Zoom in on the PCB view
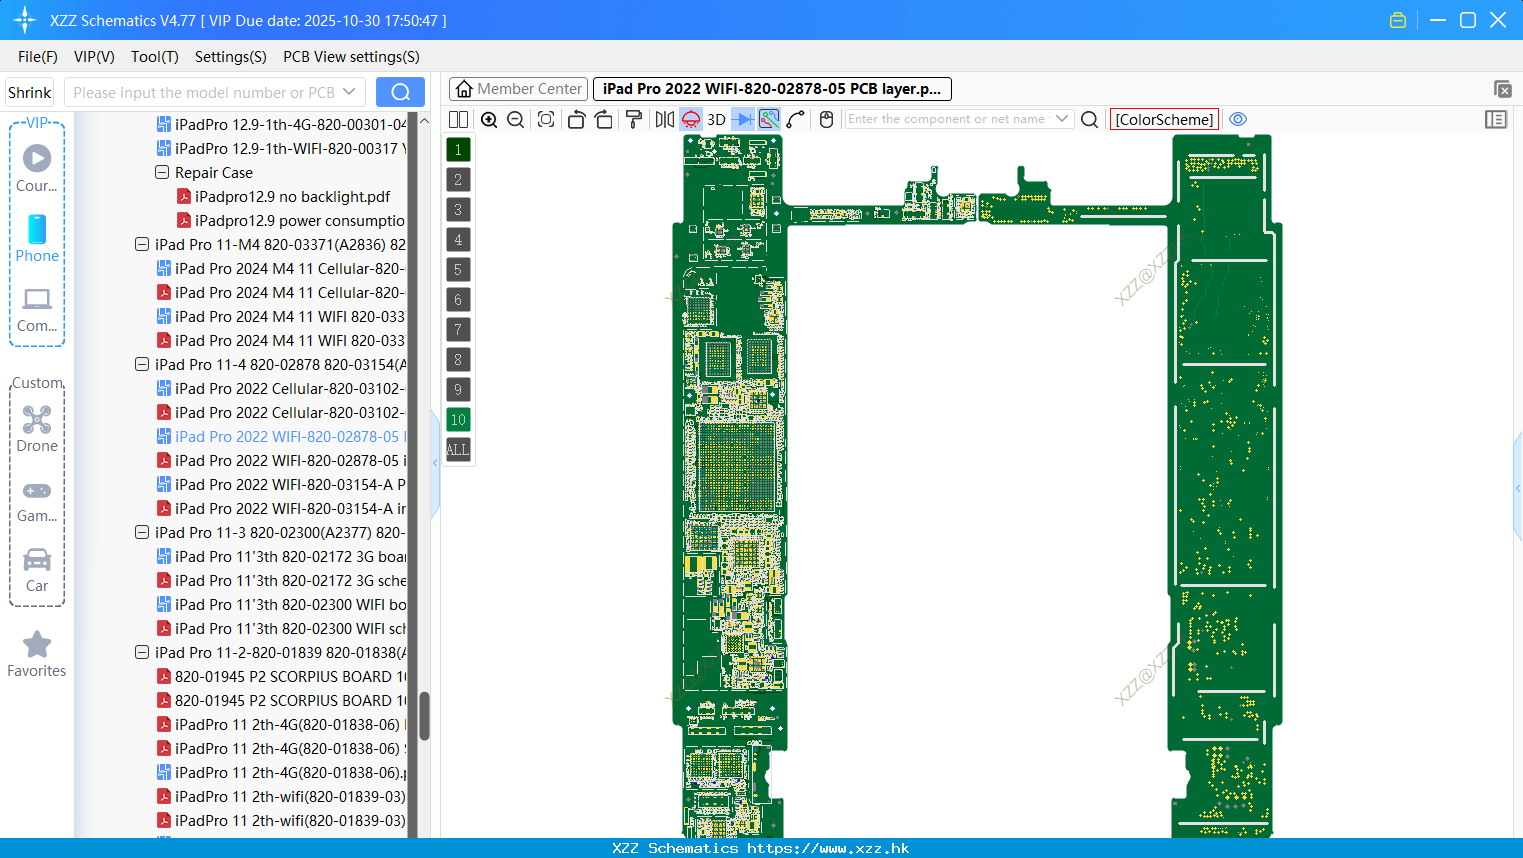 coord(489,119)
